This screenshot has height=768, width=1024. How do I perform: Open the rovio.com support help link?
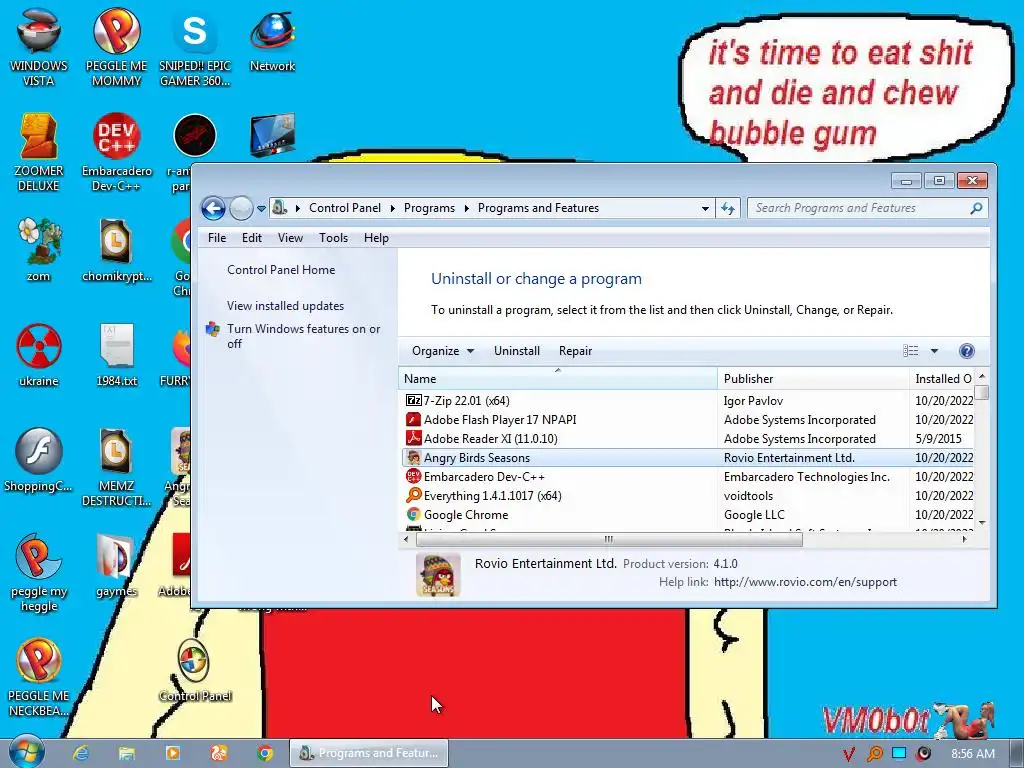click(x=805, y=582)
